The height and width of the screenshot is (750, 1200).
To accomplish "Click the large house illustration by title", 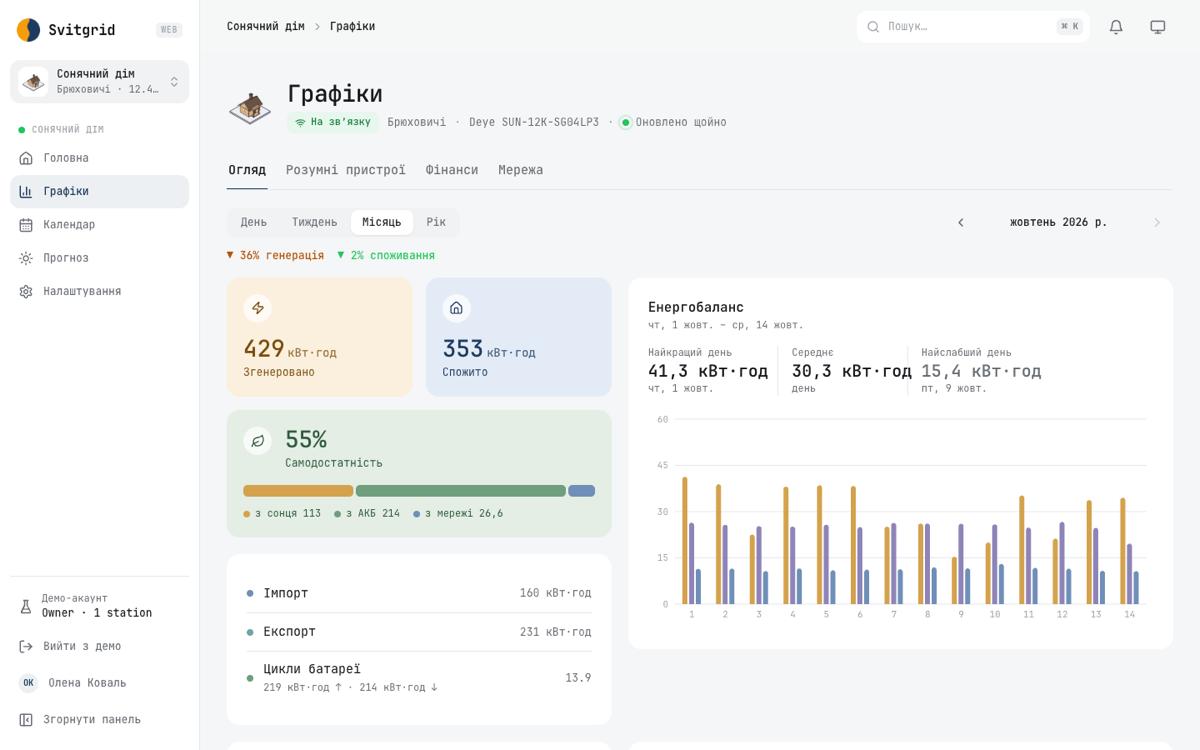I will coord(250,107).
